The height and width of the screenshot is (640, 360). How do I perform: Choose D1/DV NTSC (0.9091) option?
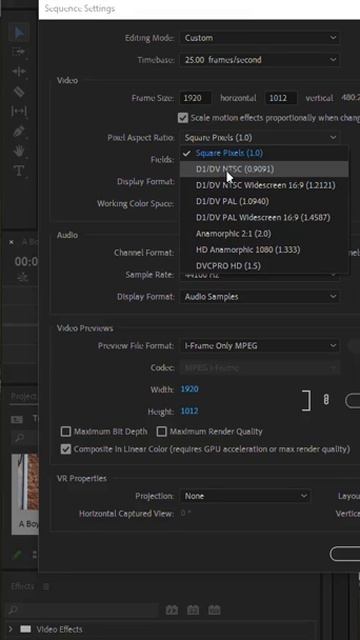pyautogui.click(x=264, y=169)
